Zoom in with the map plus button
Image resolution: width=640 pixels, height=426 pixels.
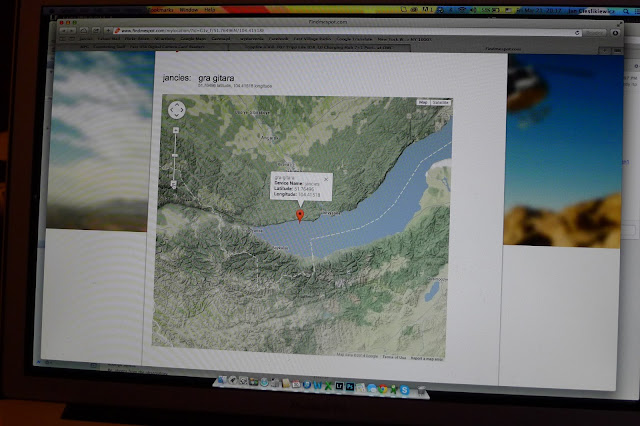pos(176,130)
